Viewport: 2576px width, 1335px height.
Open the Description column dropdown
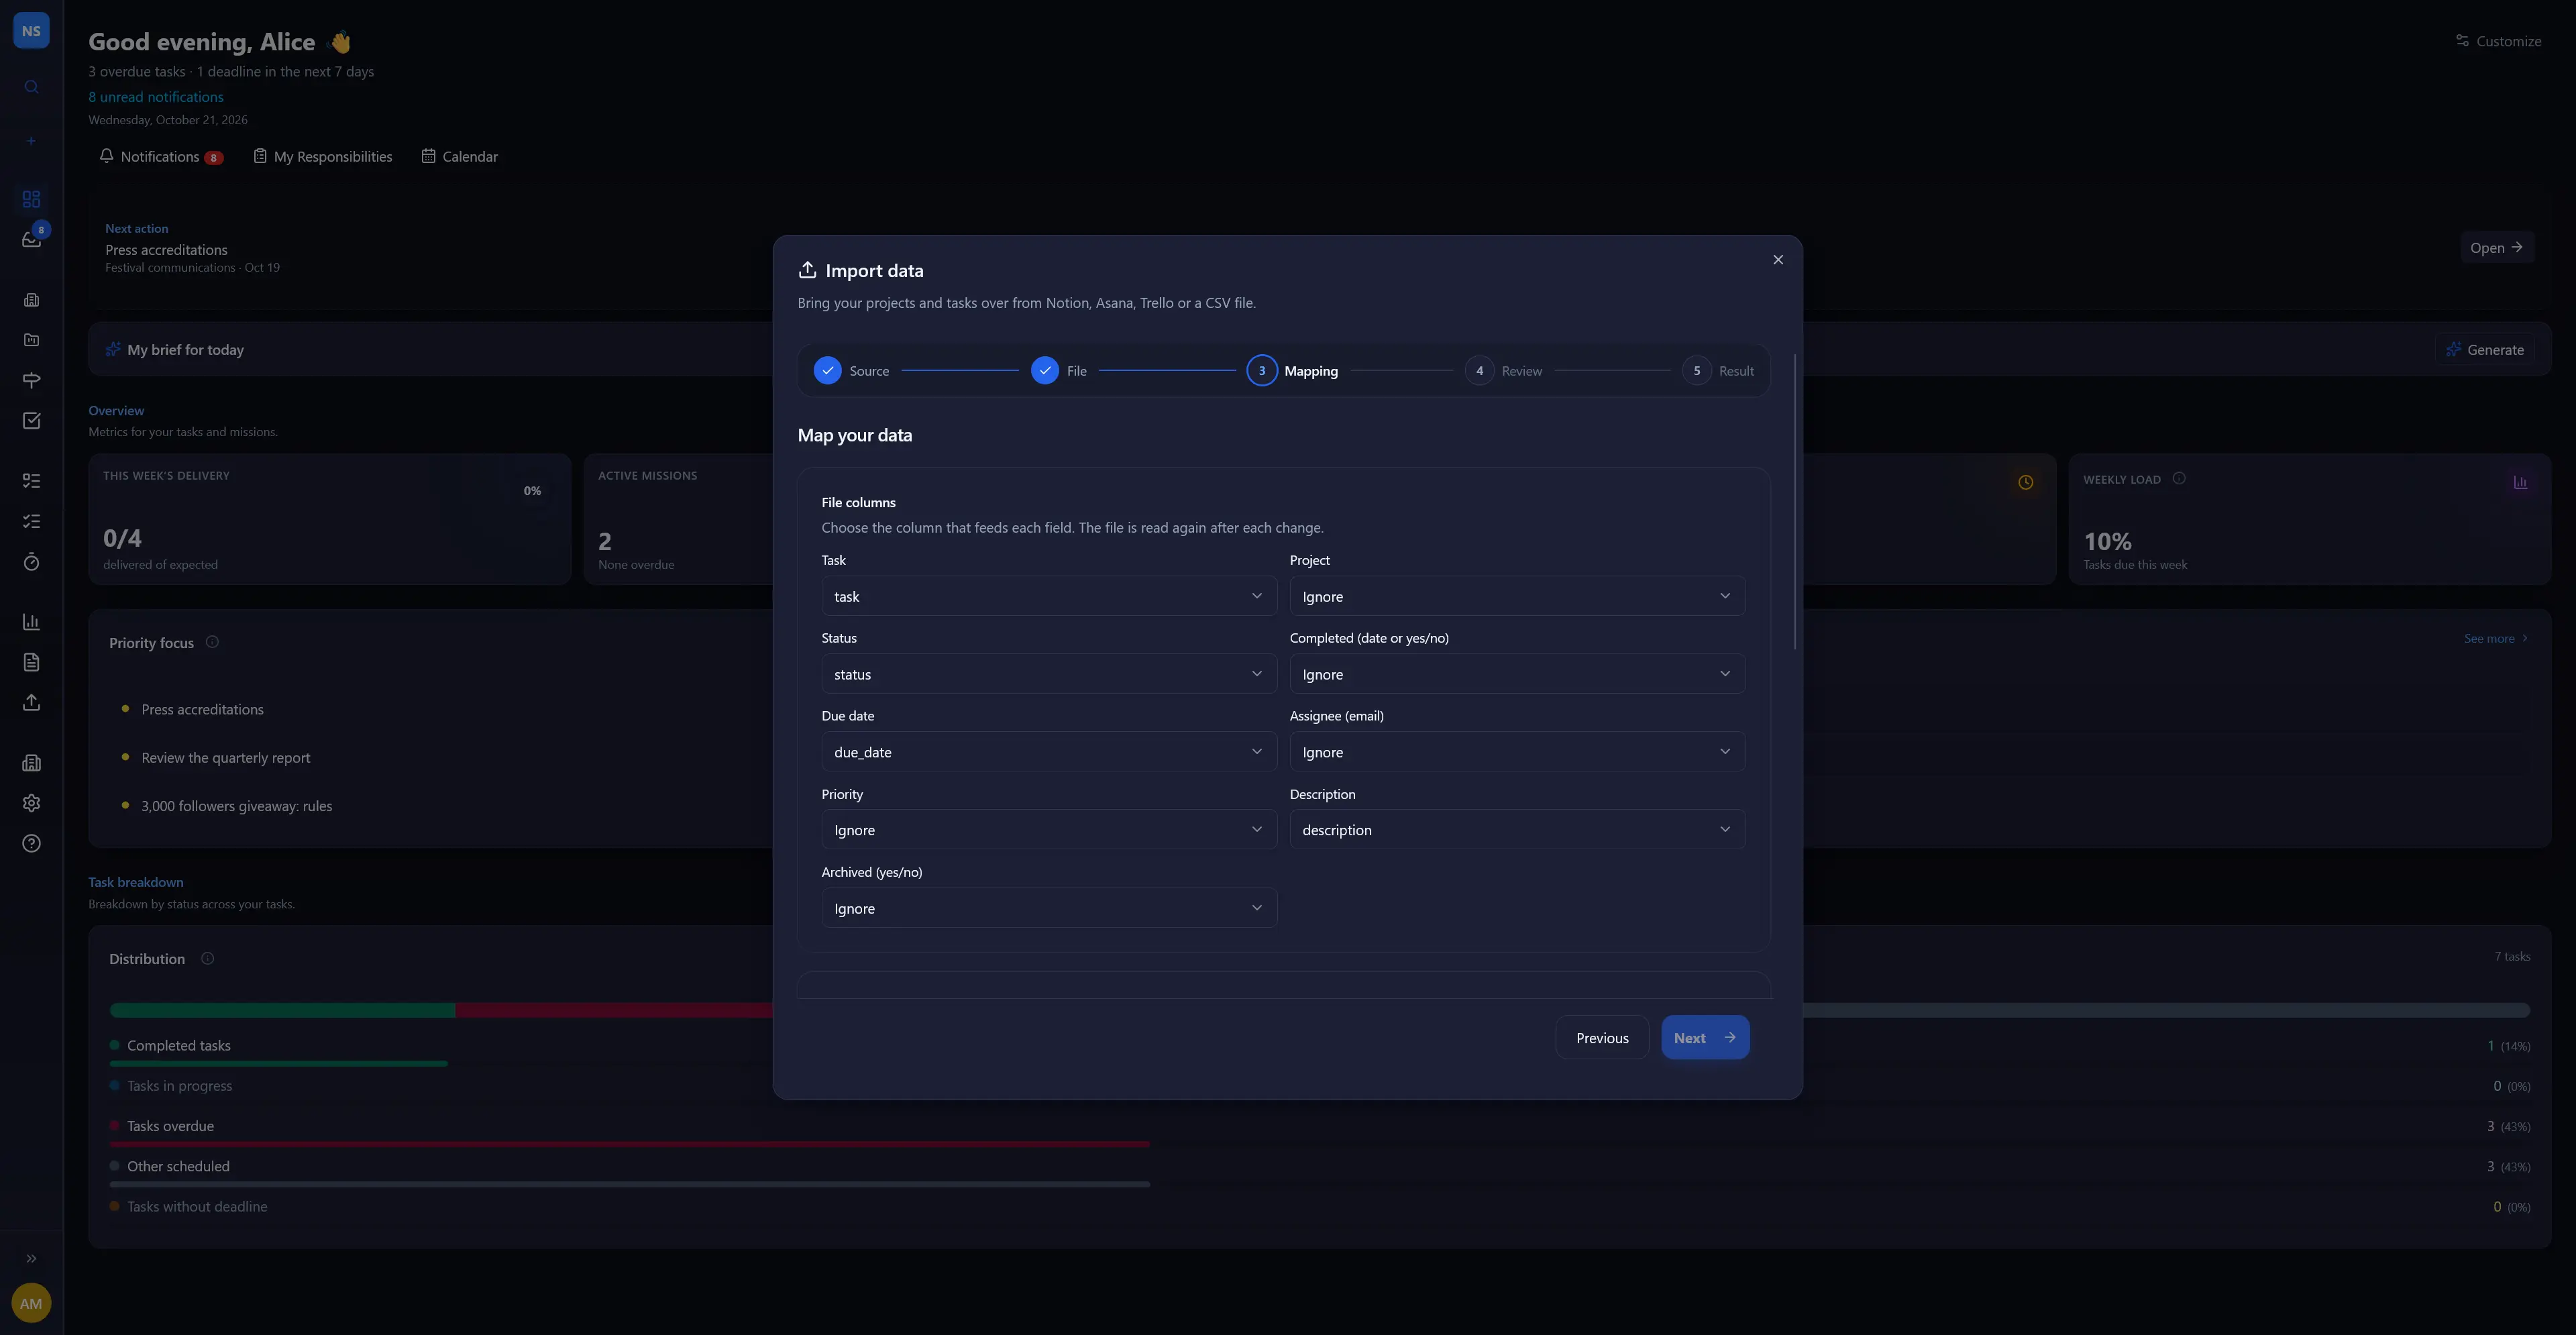pyautogui.click(x=1517, y=830)
